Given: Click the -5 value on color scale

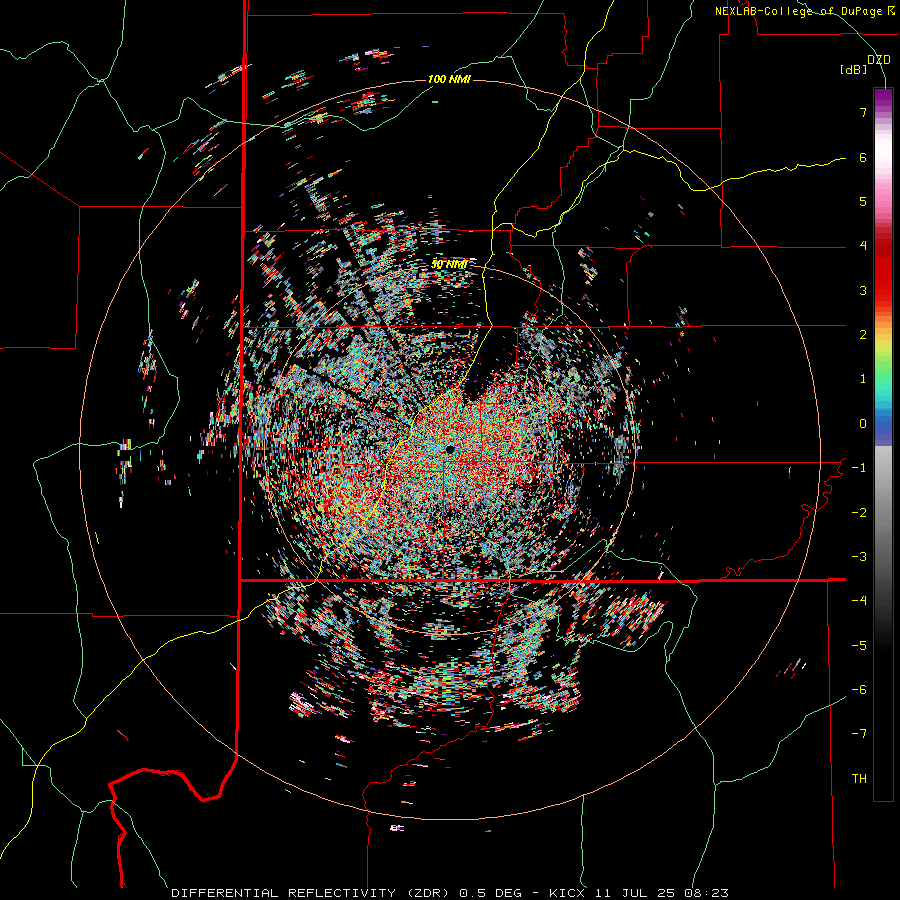Looking at the screenshot, I should click(x=859, y=646).
